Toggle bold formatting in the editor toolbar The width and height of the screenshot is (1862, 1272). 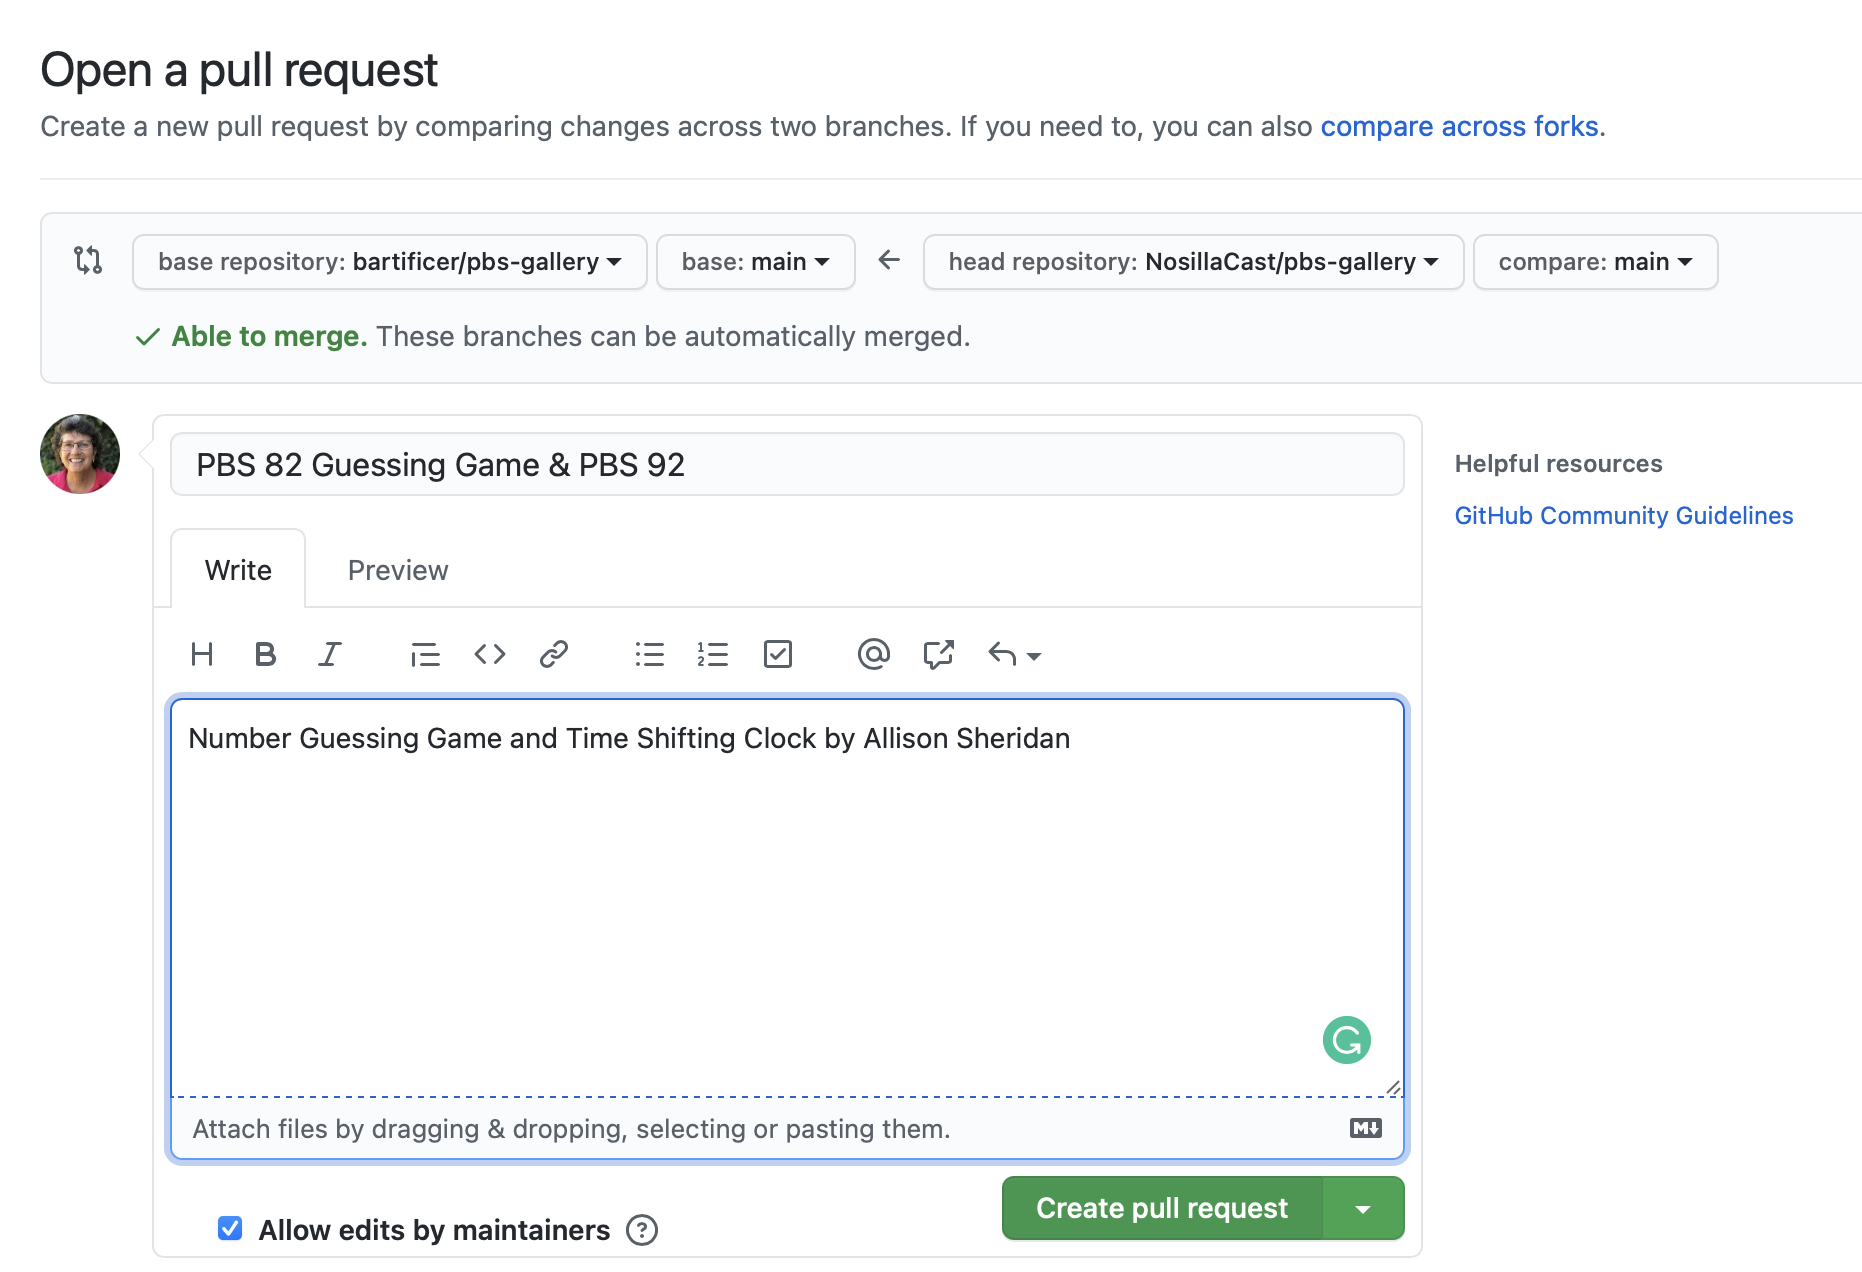[x=265, y=654]
